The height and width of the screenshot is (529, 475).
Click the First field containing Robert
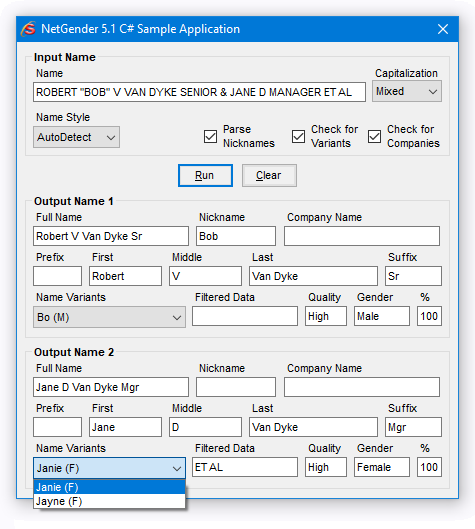coord(125,276)
